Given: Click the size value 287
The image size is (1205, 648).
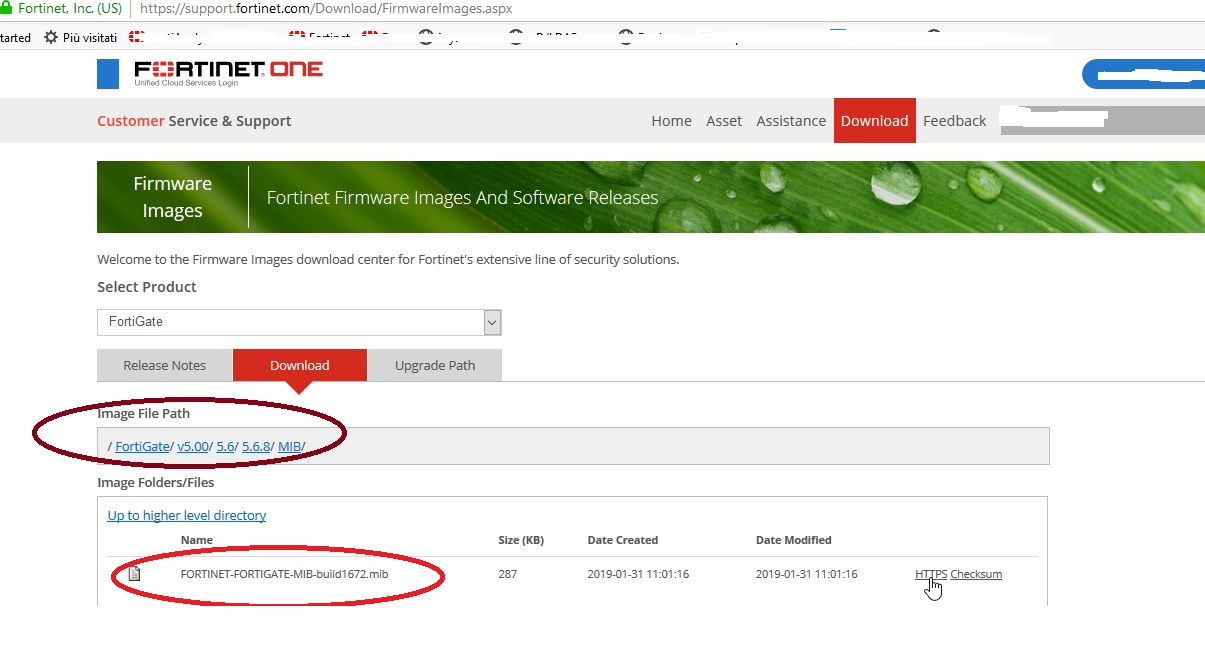Looking at the screenshot, I should [507, 574].
